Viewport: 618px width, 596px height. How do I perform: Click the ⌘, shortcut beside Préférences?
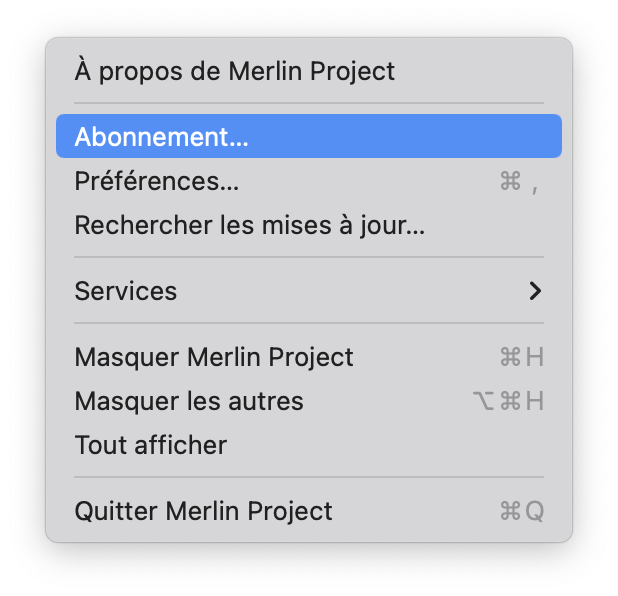[x=520, y=181]
